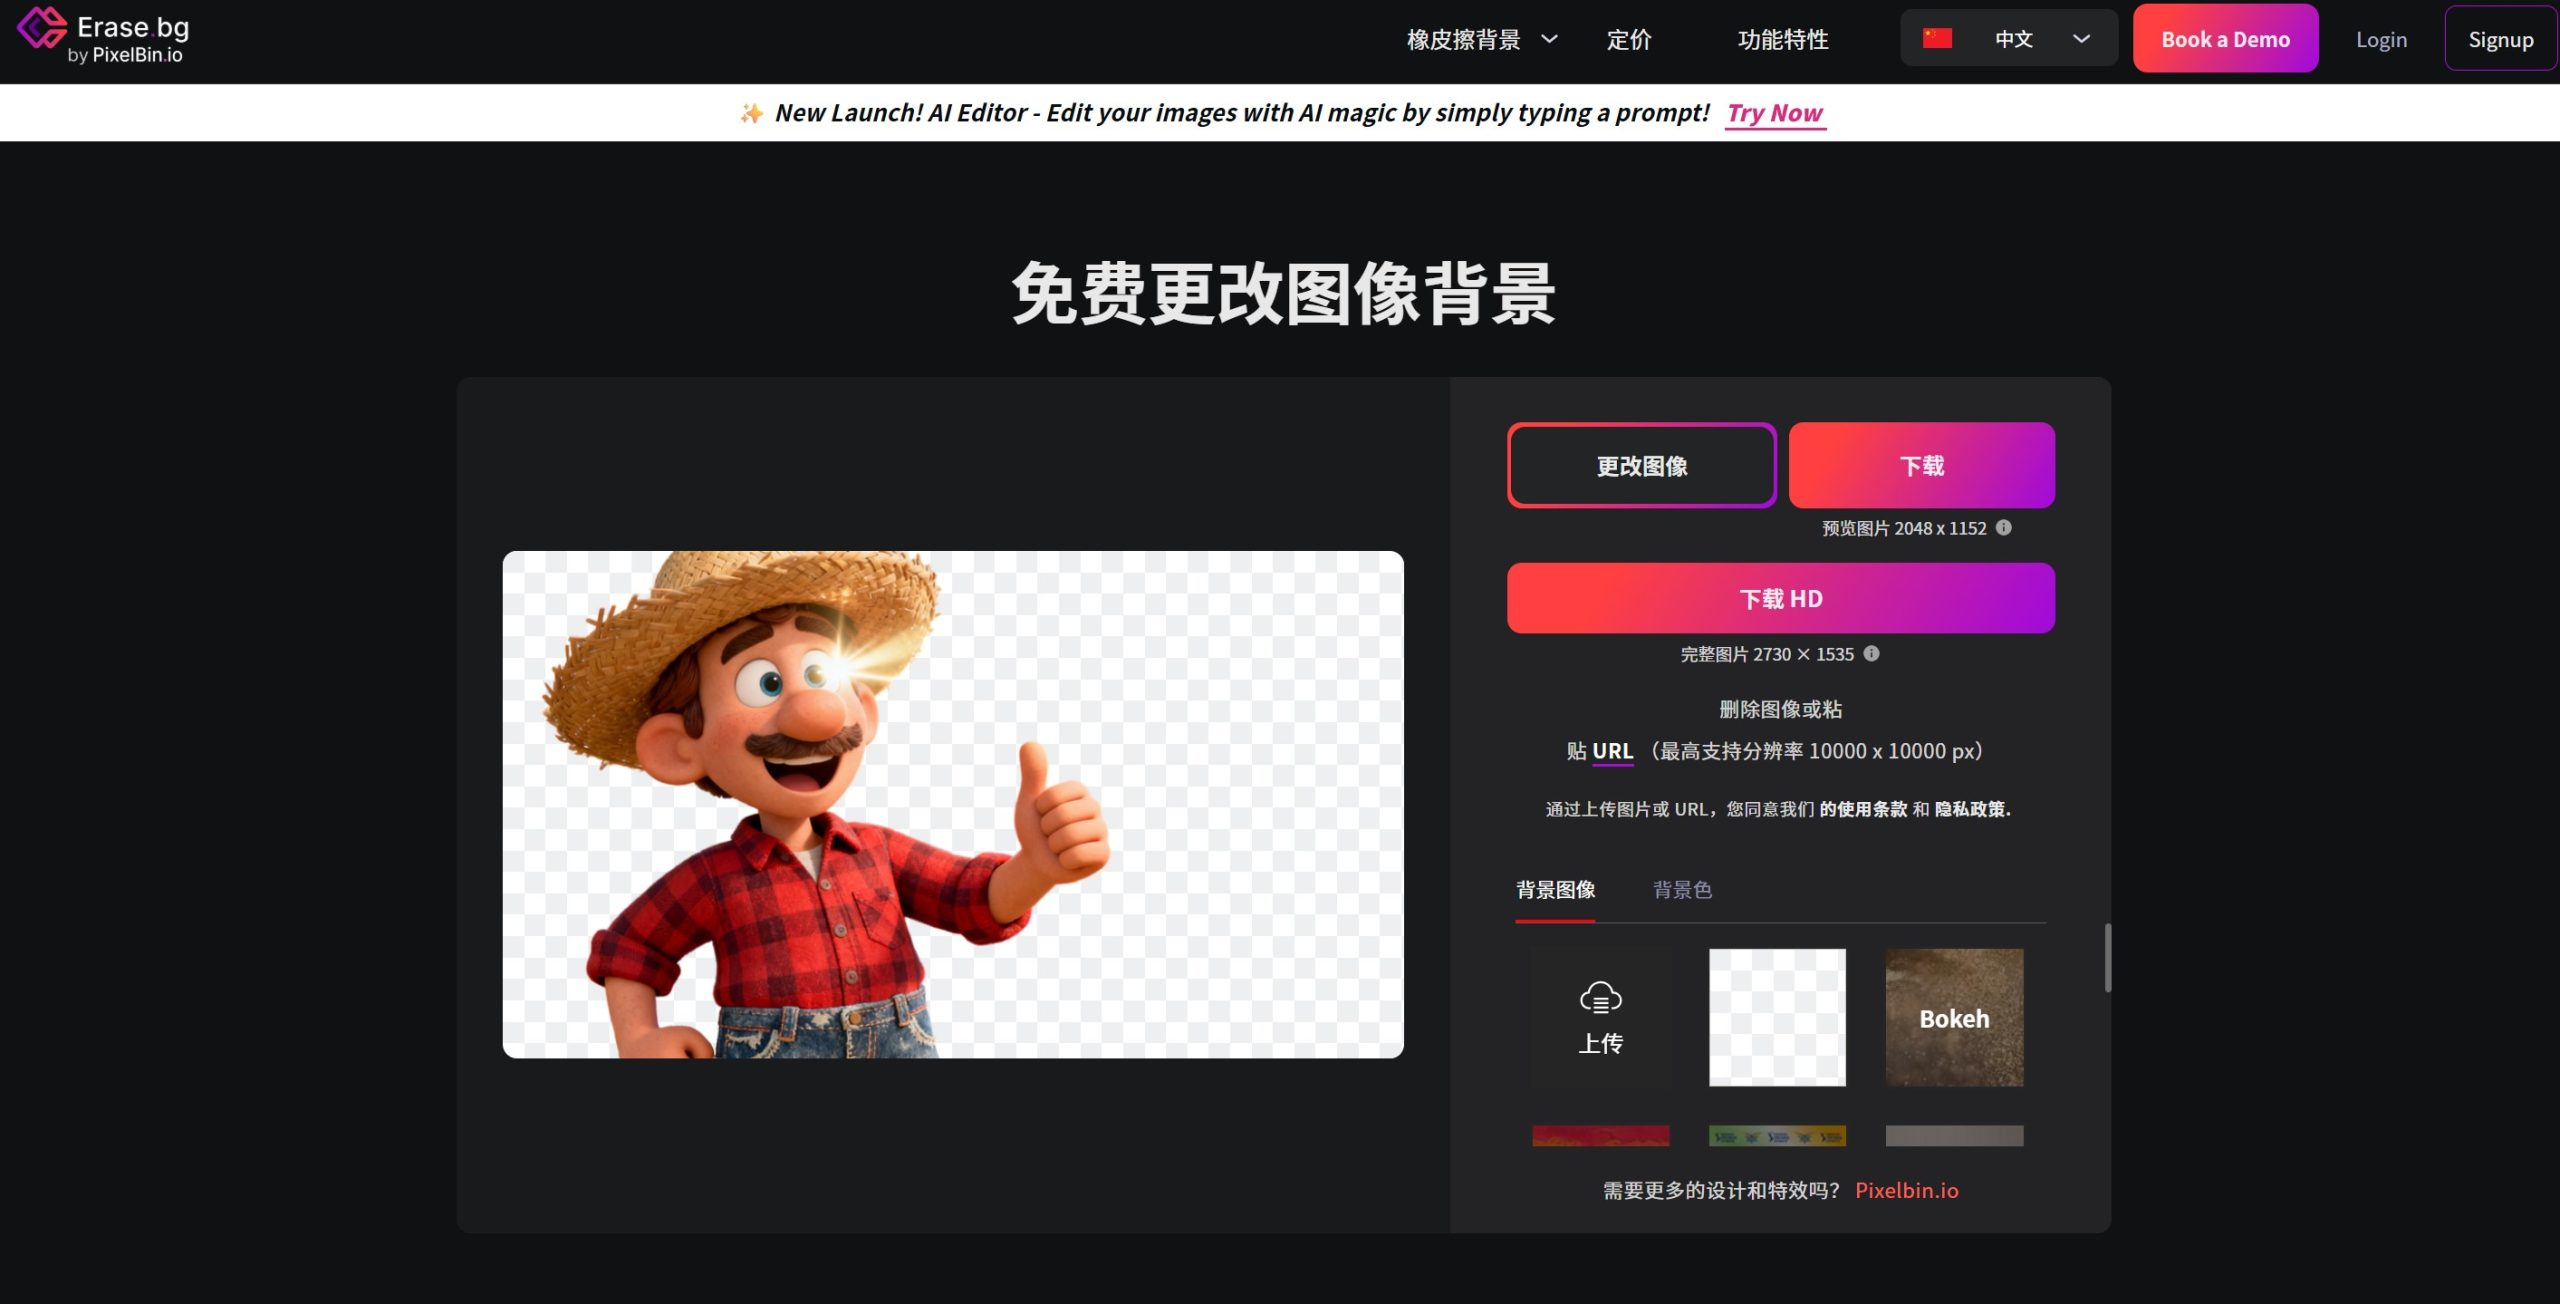
Task: Select the transparent checkerboard background option
Action: (x=1777, y=1017)
